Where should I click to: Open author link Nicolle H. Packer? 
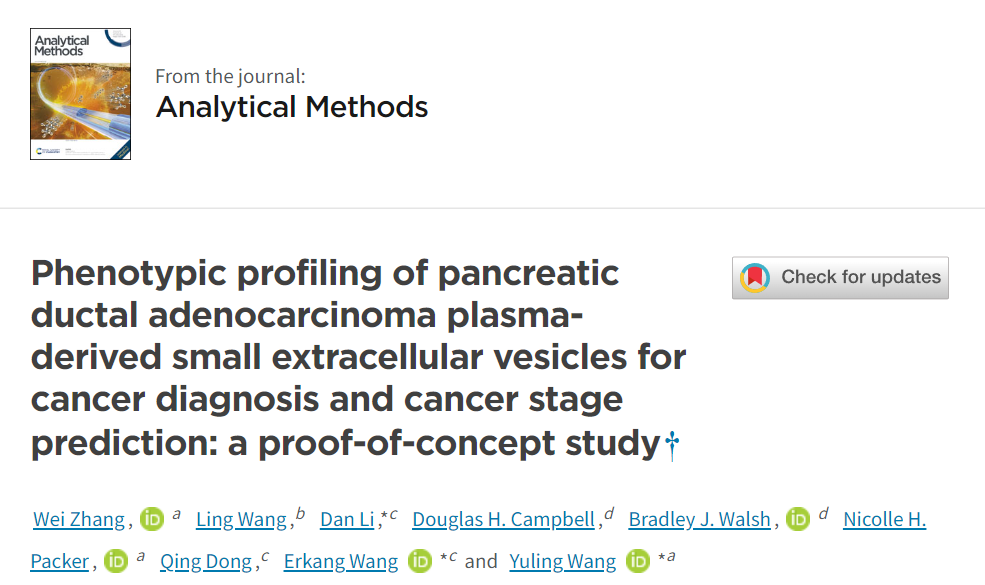pos(884,520)
